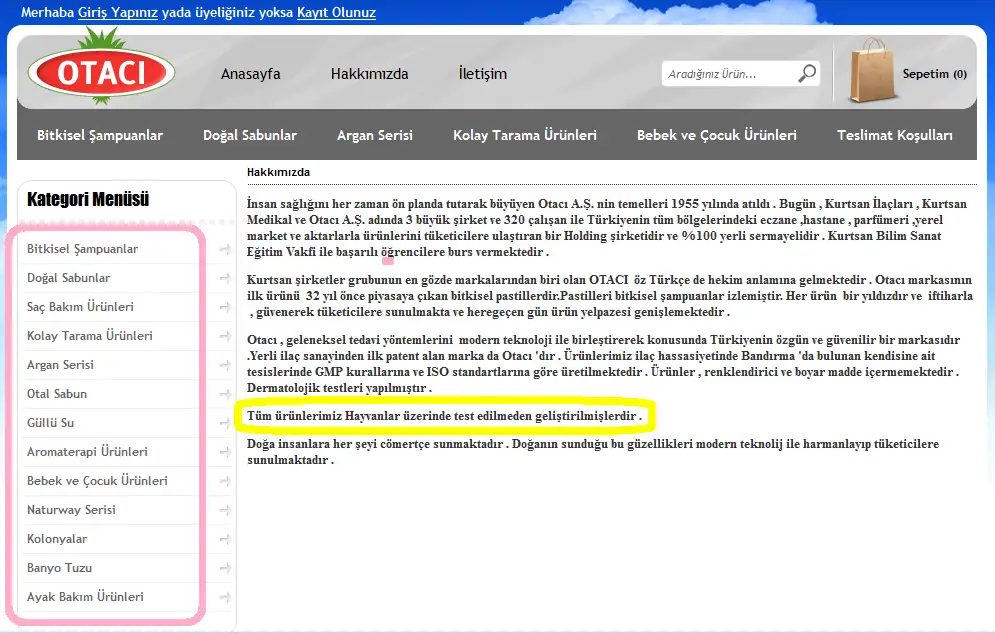Select Otal Sabun category
This screenshot has width=995, height=633.
(57, 394)
